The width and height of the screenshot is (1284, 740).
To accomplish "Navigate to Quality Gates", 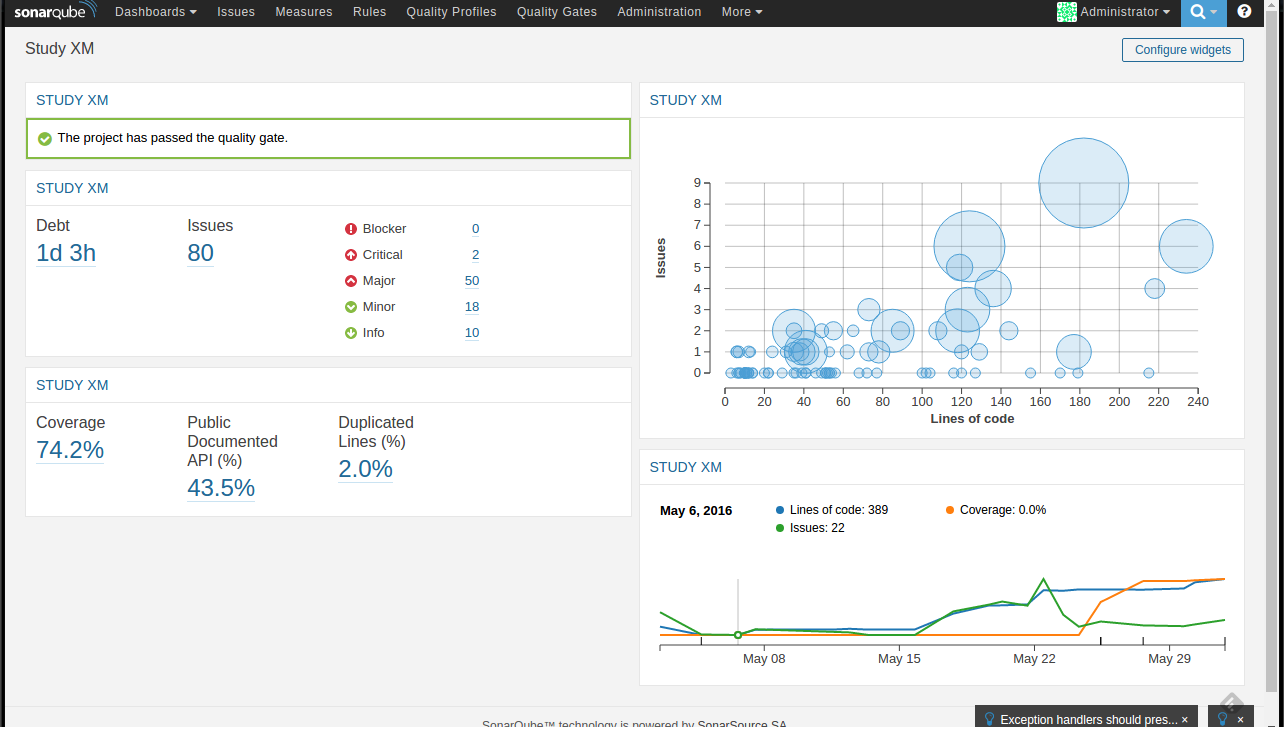I will pyautogui.click(x=557, y=12).
